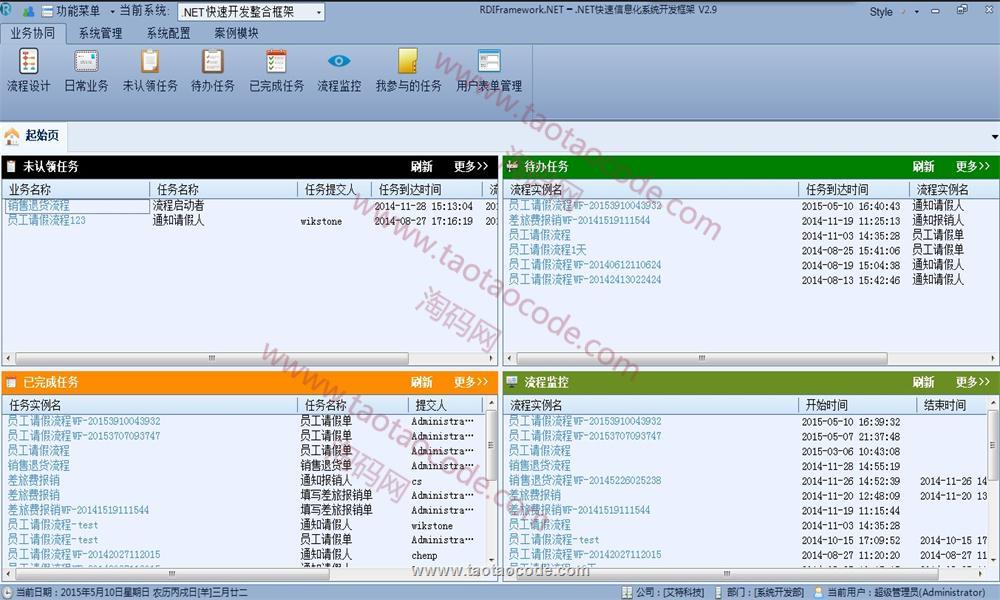Click the 日常业务 daily business icon

[86, 70]
